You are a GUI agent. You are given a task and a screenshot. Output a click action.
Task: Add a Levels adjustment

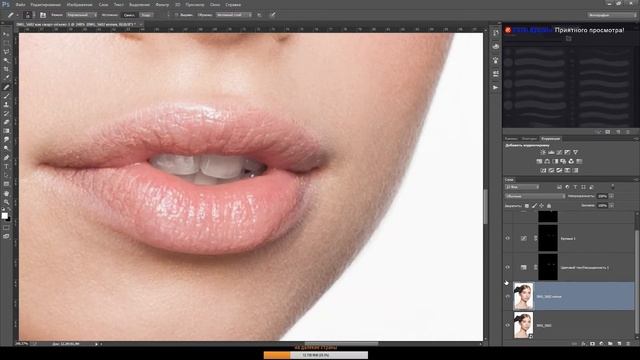tap(551, 152)
